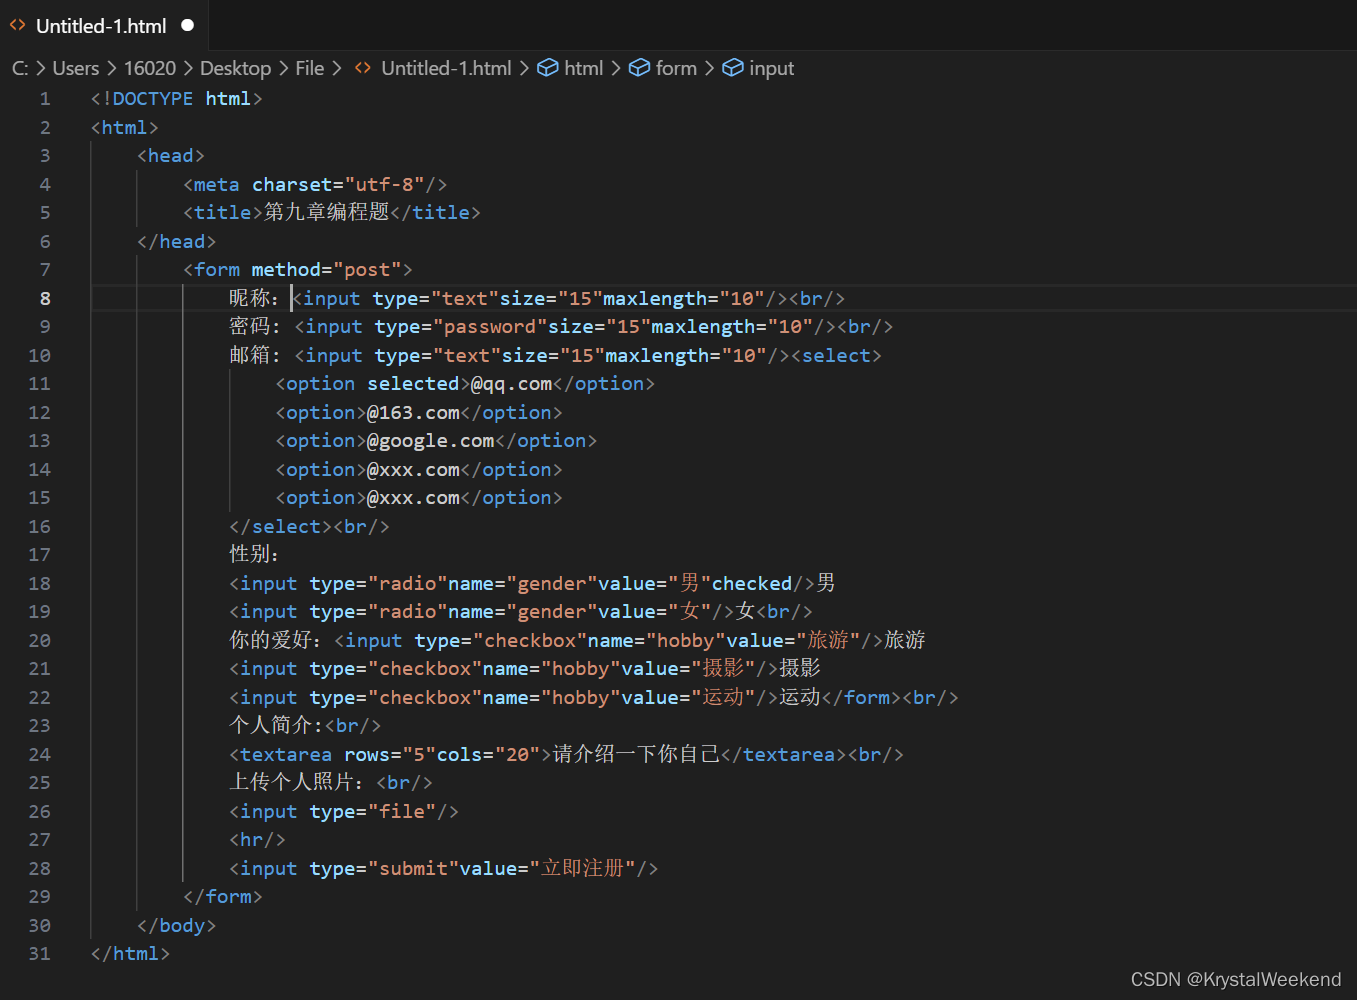Click the charset attribute on the meta line

click(292, 185)
